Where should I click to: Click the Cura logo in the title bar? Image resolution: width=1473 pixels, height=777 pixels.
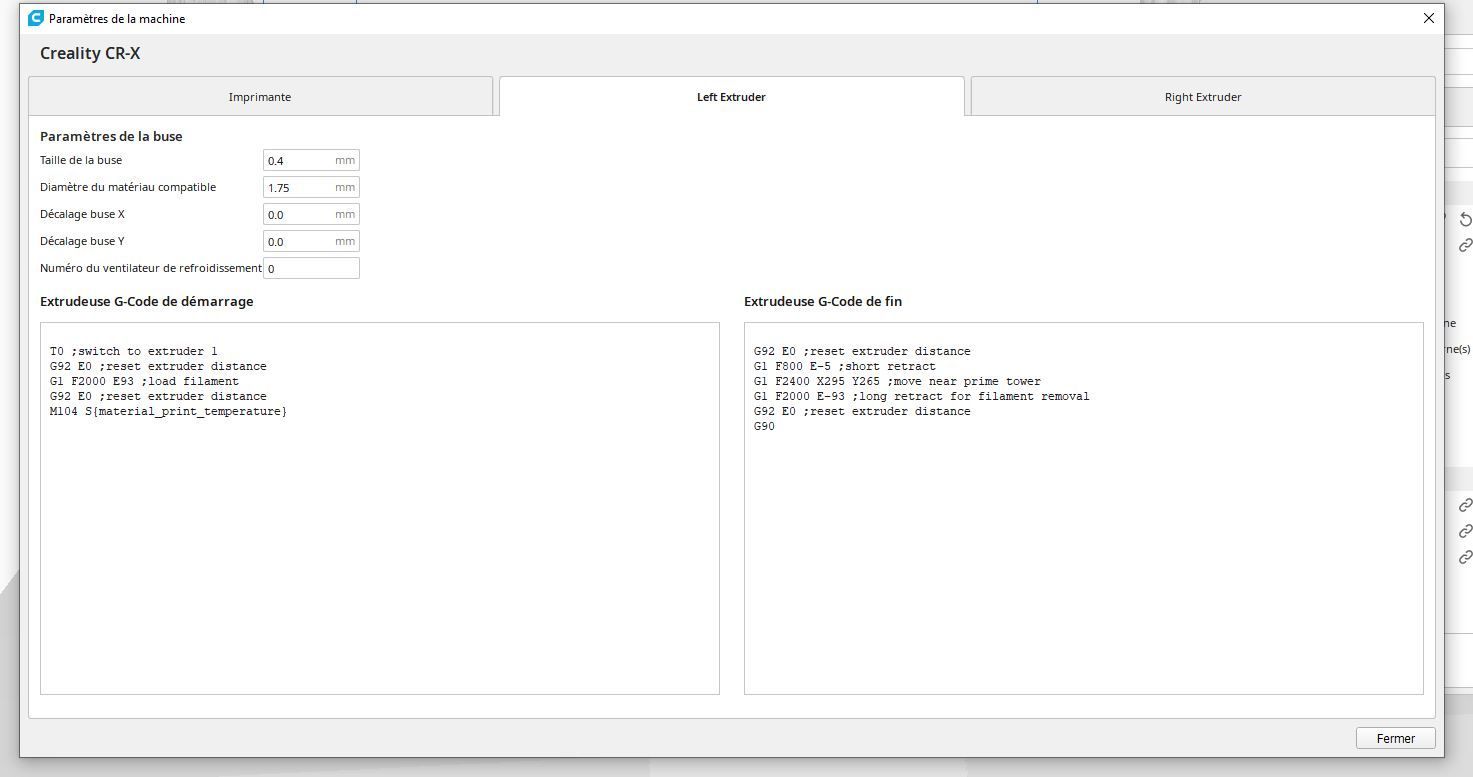click(36, 18)
